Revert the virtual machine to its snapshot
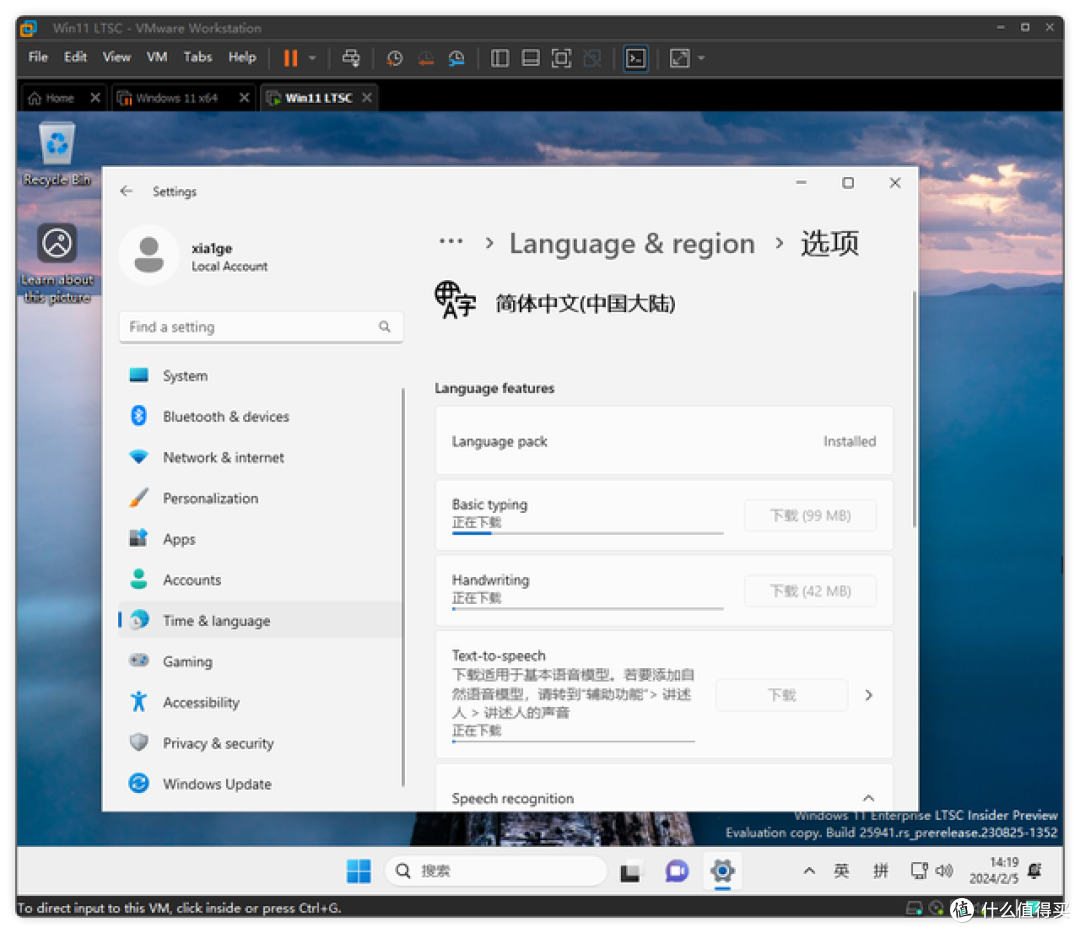The width and height of the screenshot is (1080, 933). tap(425, 58)
